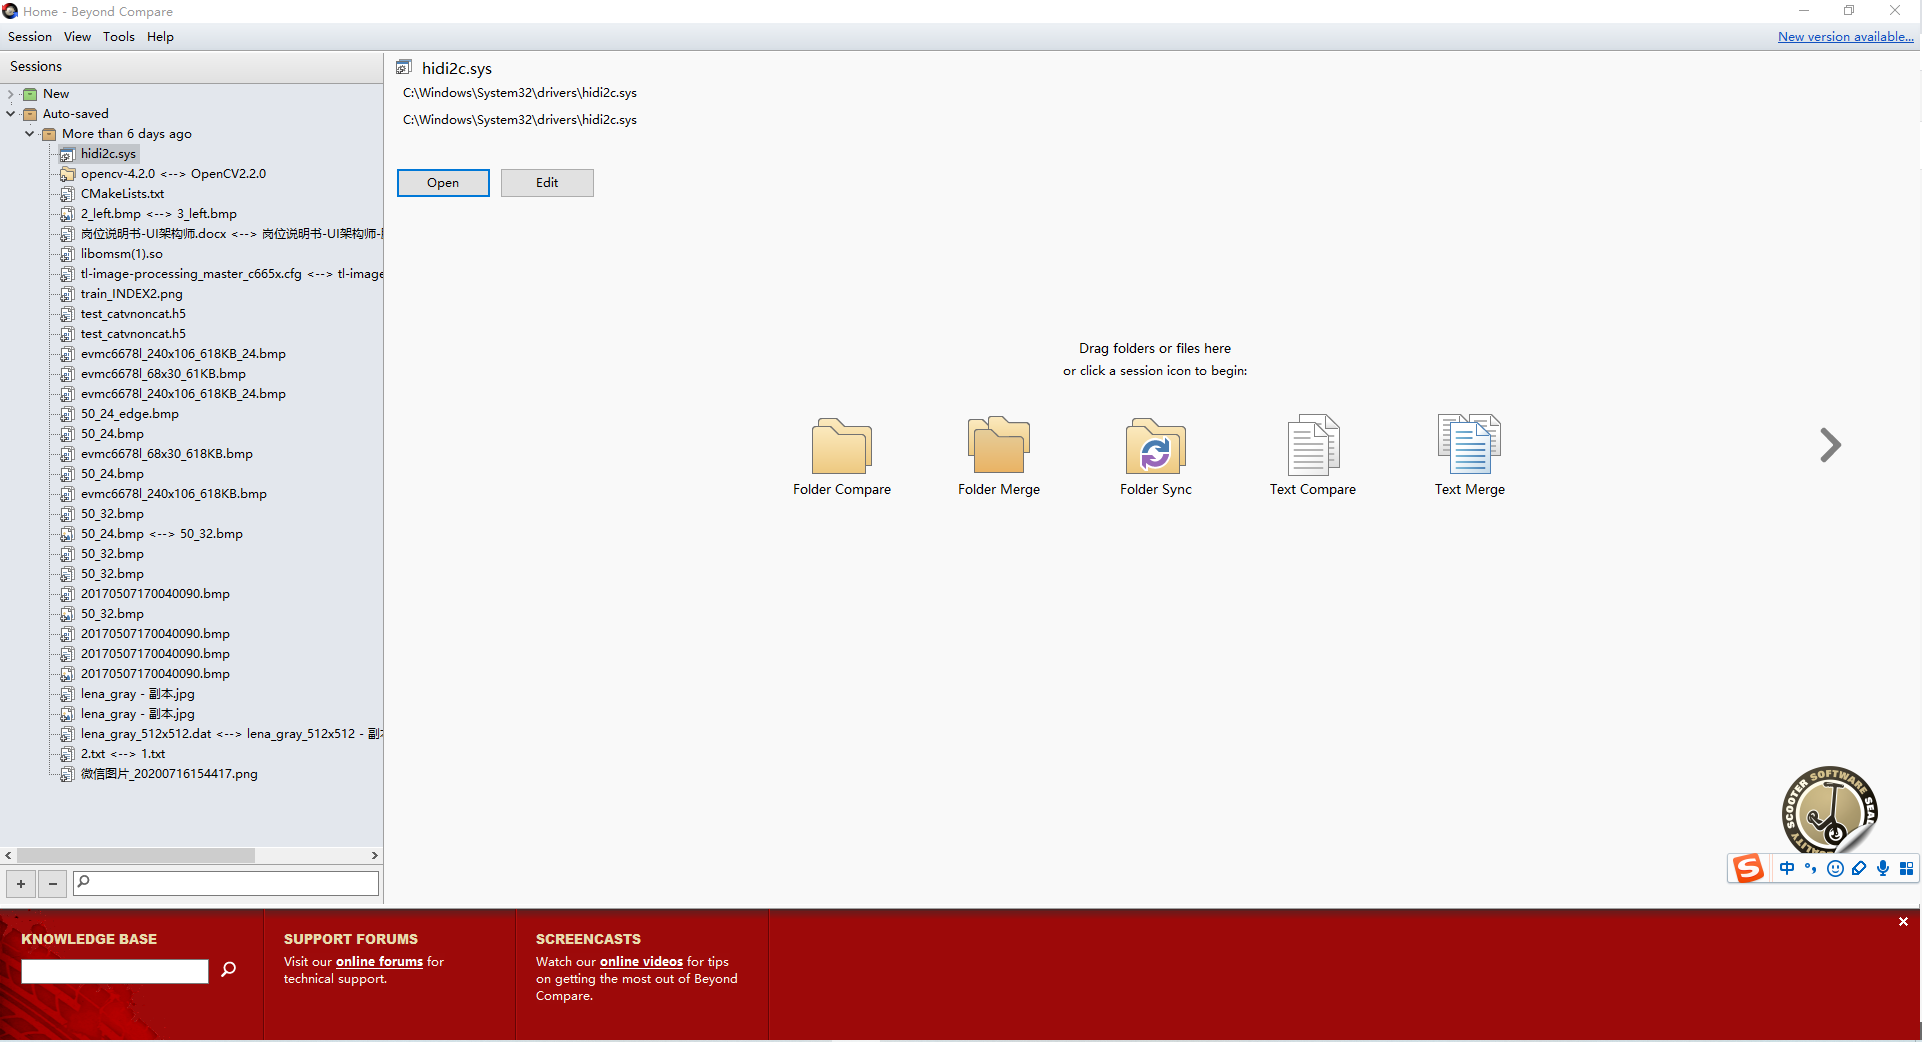
Task: Start a Text Compare session
Action: (1313, 446)
